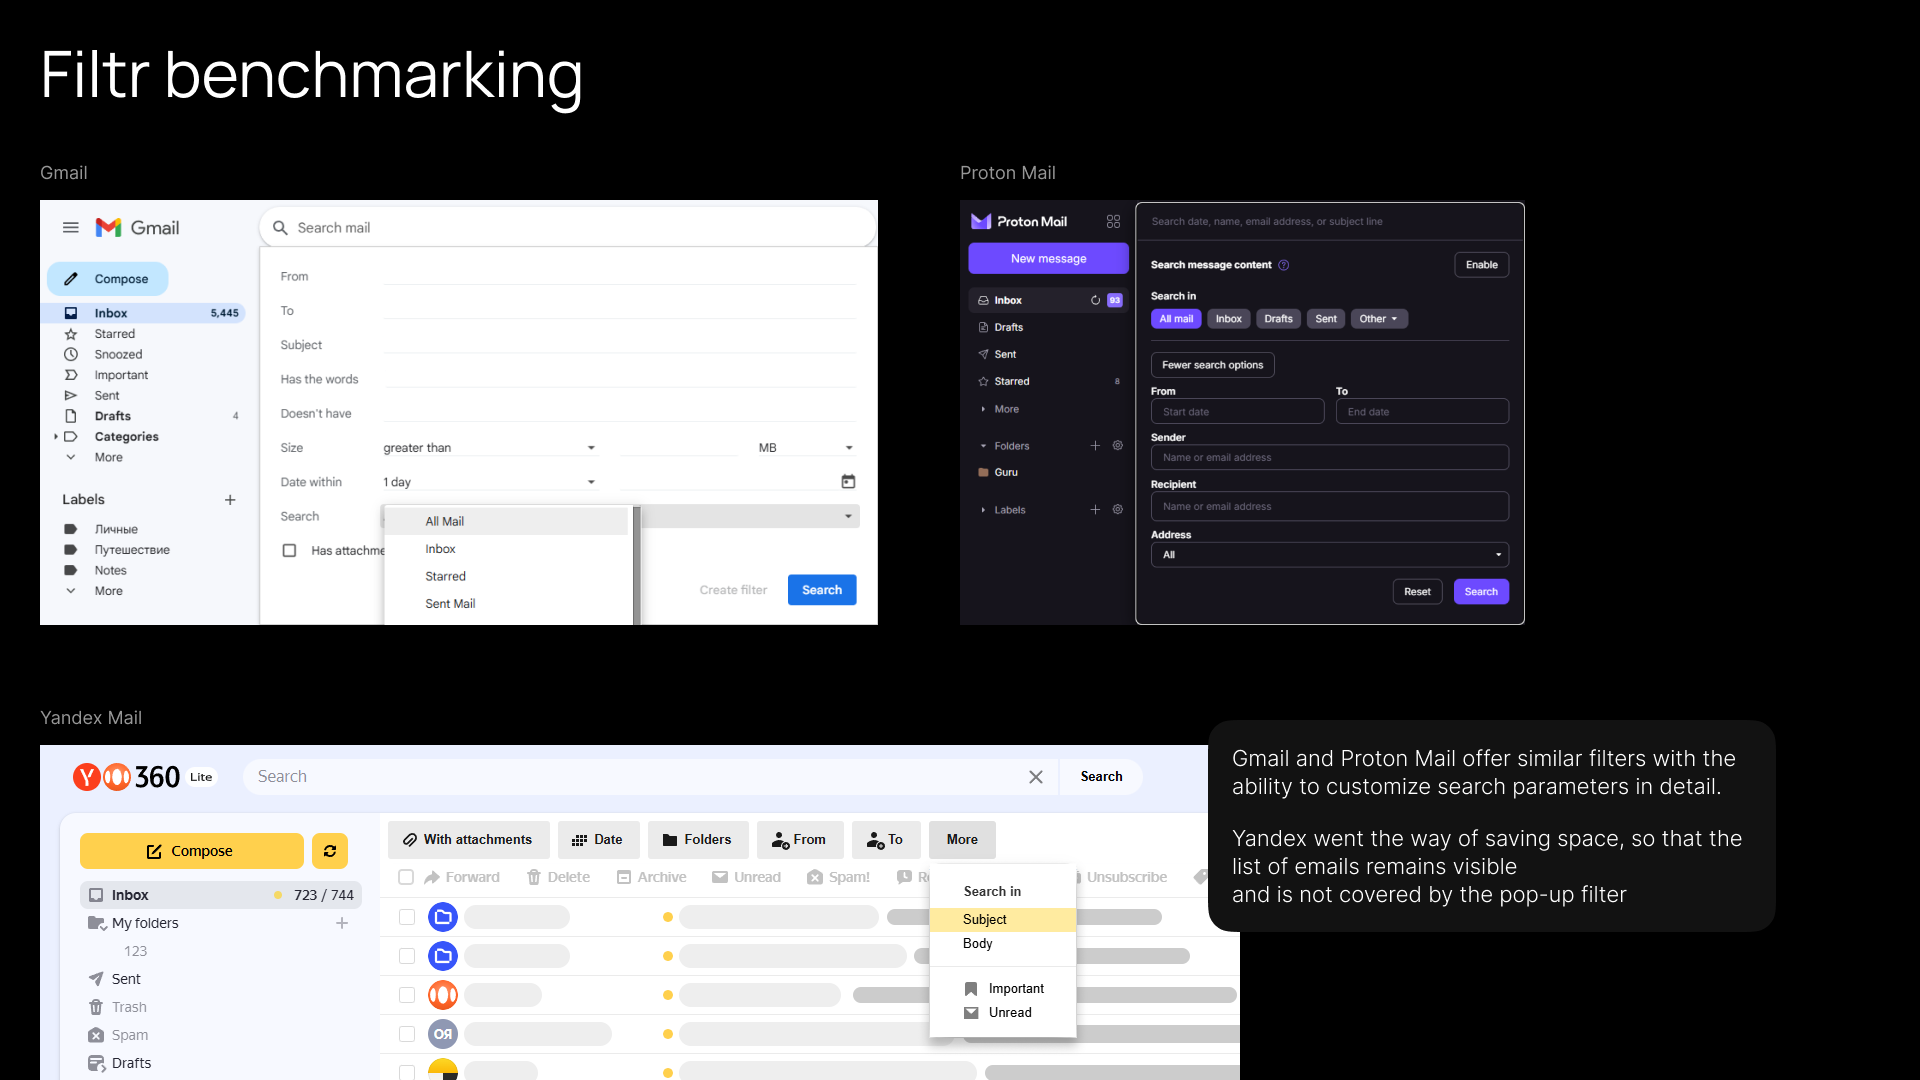Add a new Gmail label with plus icon
This screenshot has width=1920, height=1080.
click(x=230, y=500)
